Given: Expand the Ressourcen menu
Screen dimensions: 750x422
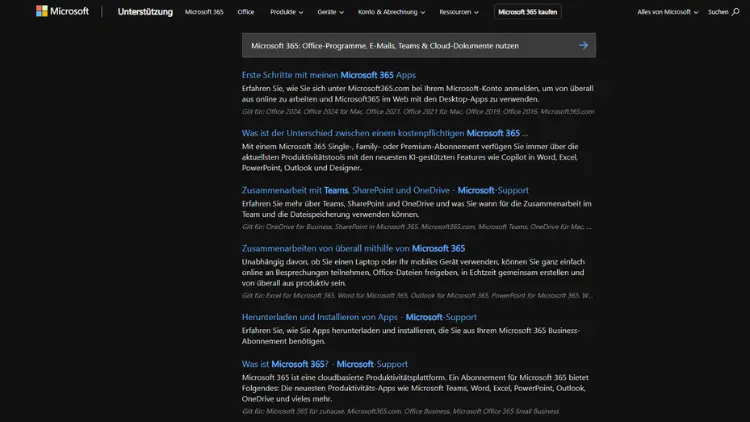Looking at the screenshot, I should [459, 12].
